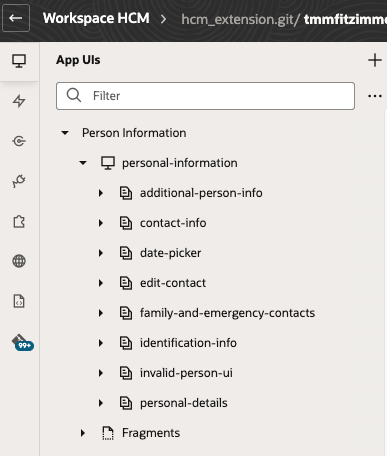This screenshot has width=387, height=456.
Task: Open the Components puzzle piece tab
Action: click(x=19, y=221)
